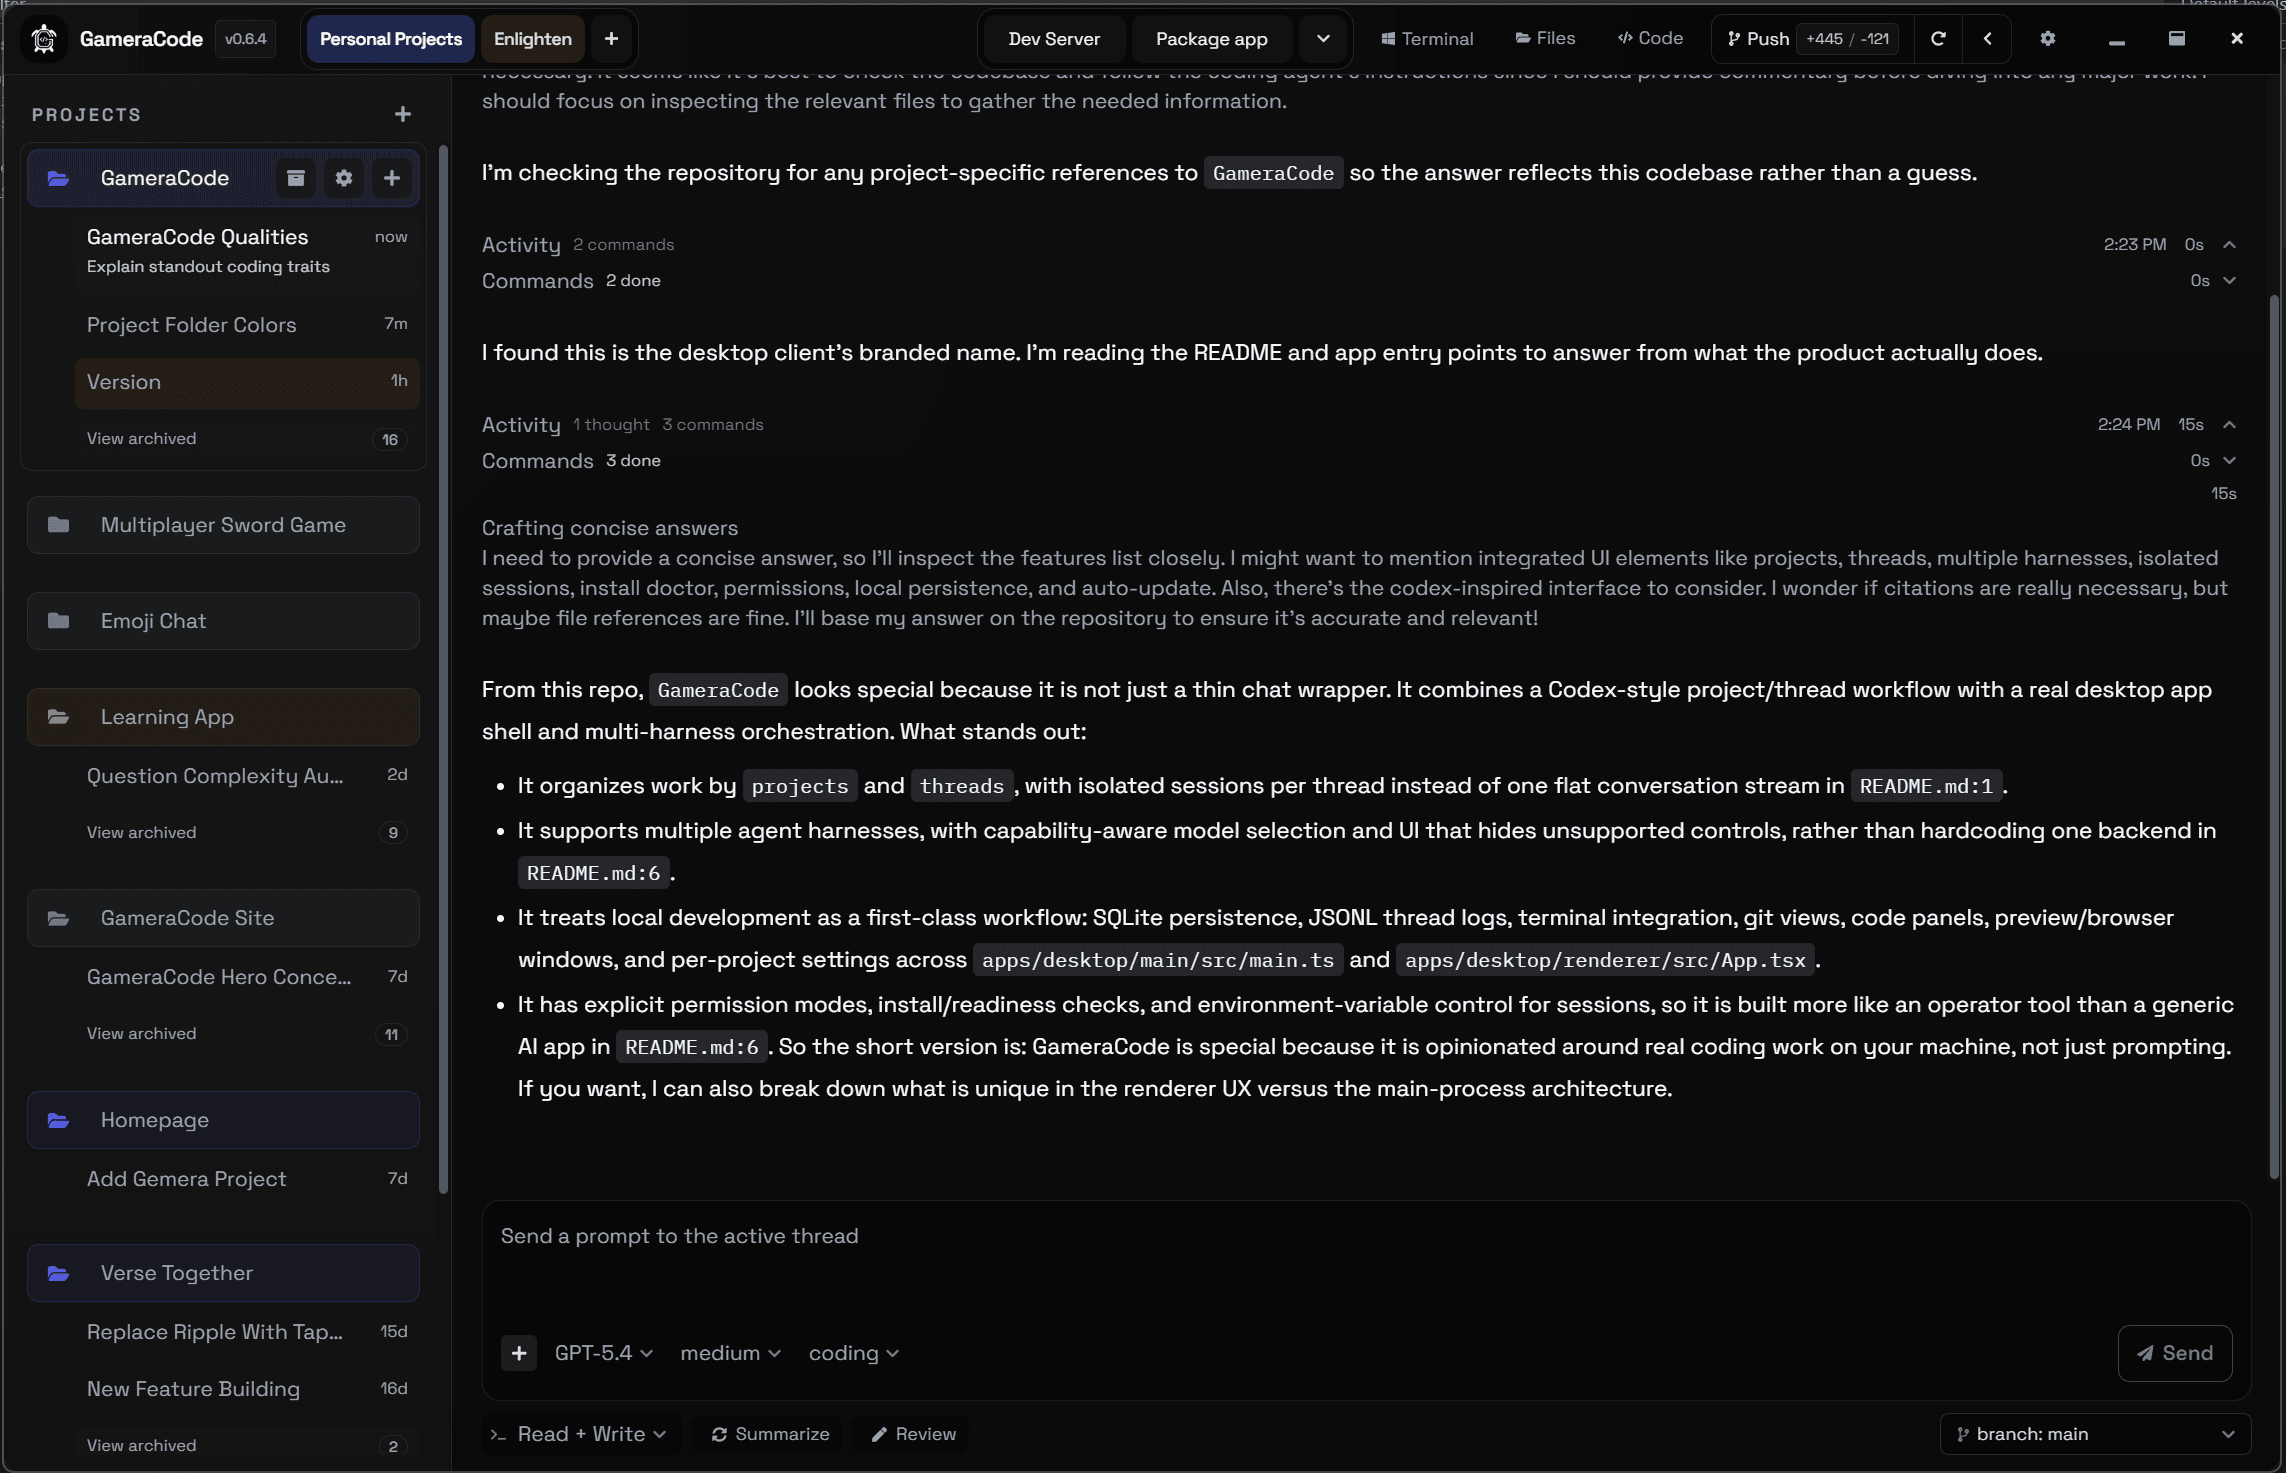Viewport: 2286px width, 1473px height.
Task: Click the Package app button
Action: tap(1212, 39)
